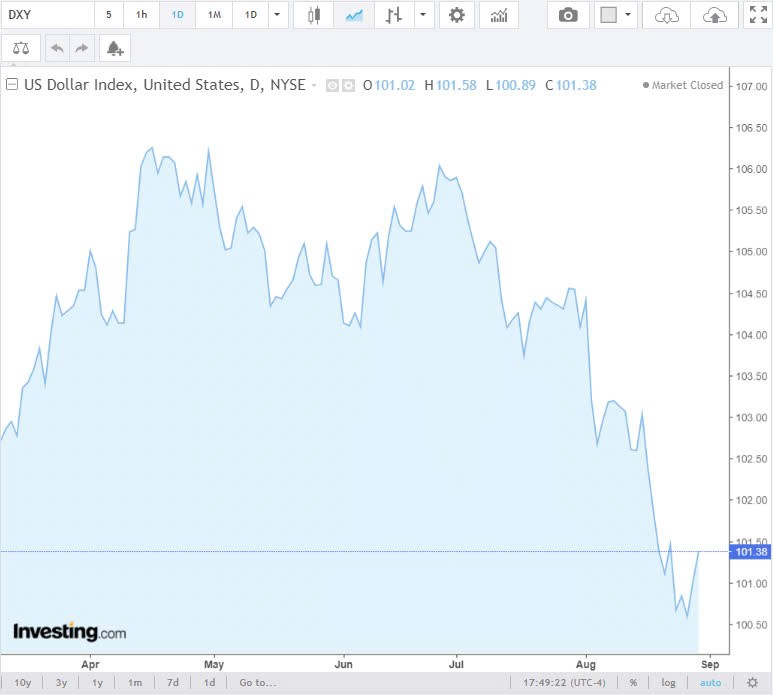This screenshot has width=773, height=695.
Task: Click the 106.00 label on price axis
Action: 751,169
